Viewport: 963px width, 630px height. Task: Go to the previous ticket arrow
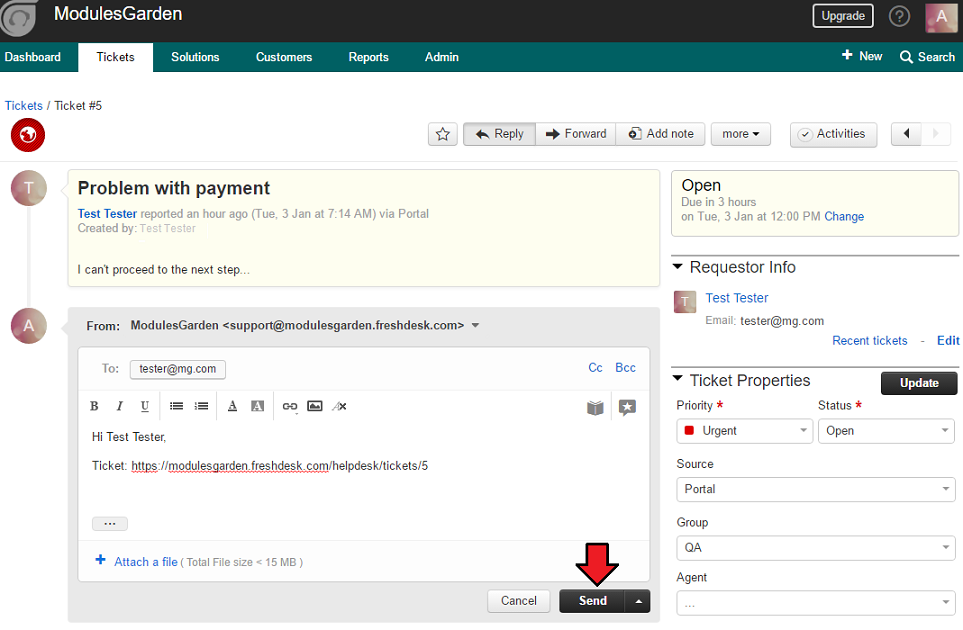(x=906, y=134)
